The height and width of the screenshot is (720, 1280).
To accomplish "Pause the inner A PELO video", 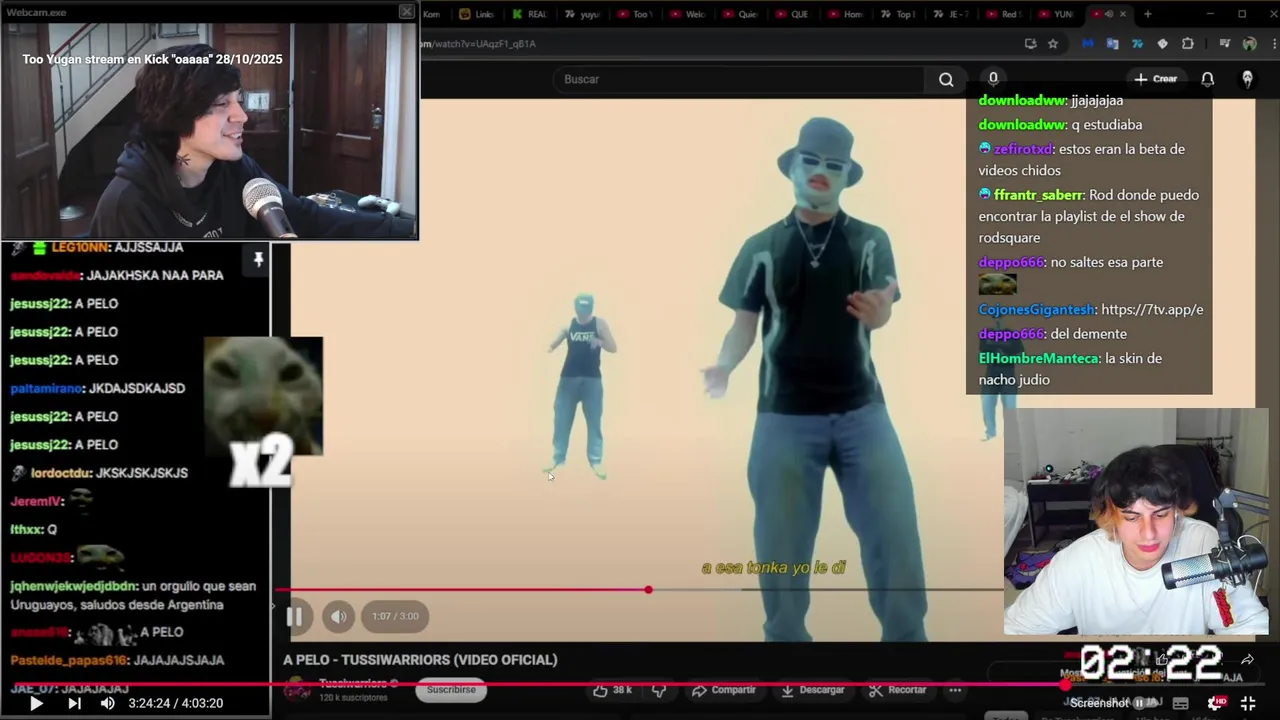I will (x=295, y=616).
